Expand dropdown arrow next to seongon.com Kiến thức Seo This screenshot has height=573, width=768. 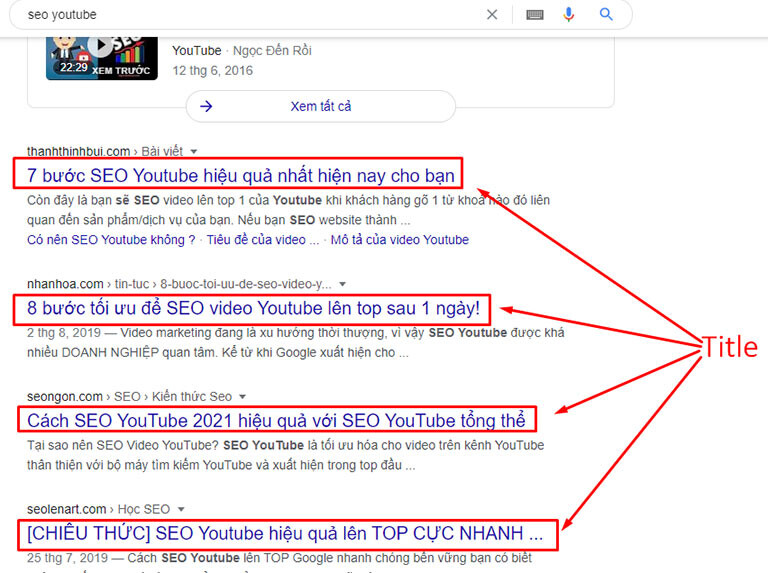(242, 397)
